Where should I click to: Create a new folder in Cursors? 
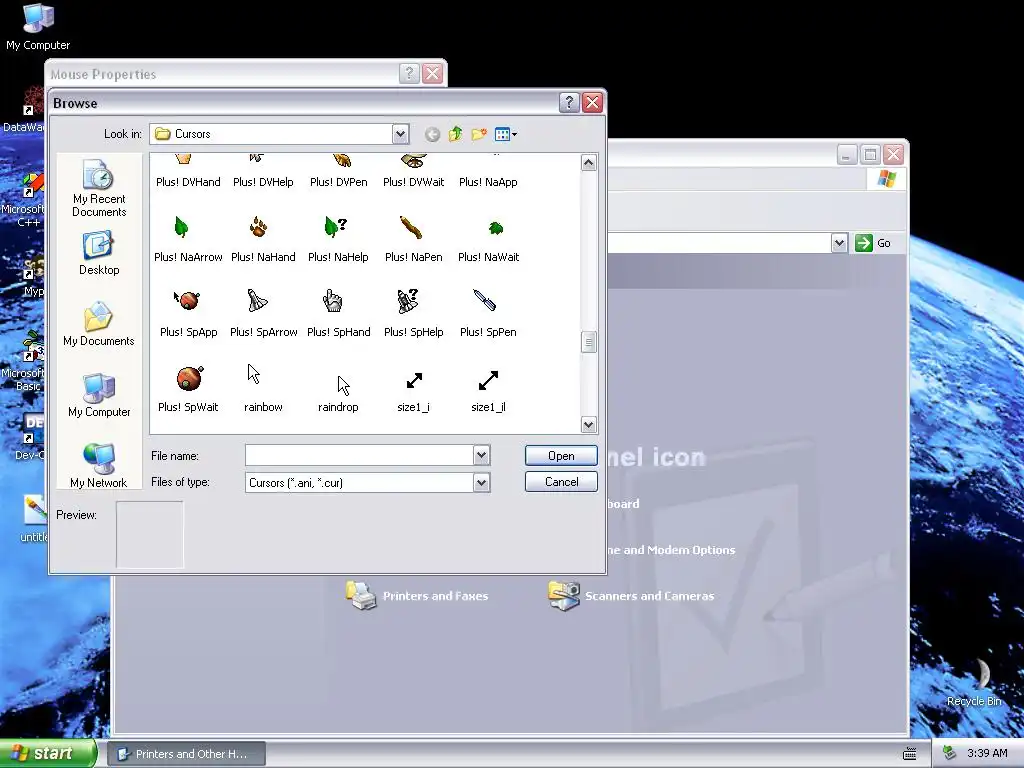[x=479, y=135]
